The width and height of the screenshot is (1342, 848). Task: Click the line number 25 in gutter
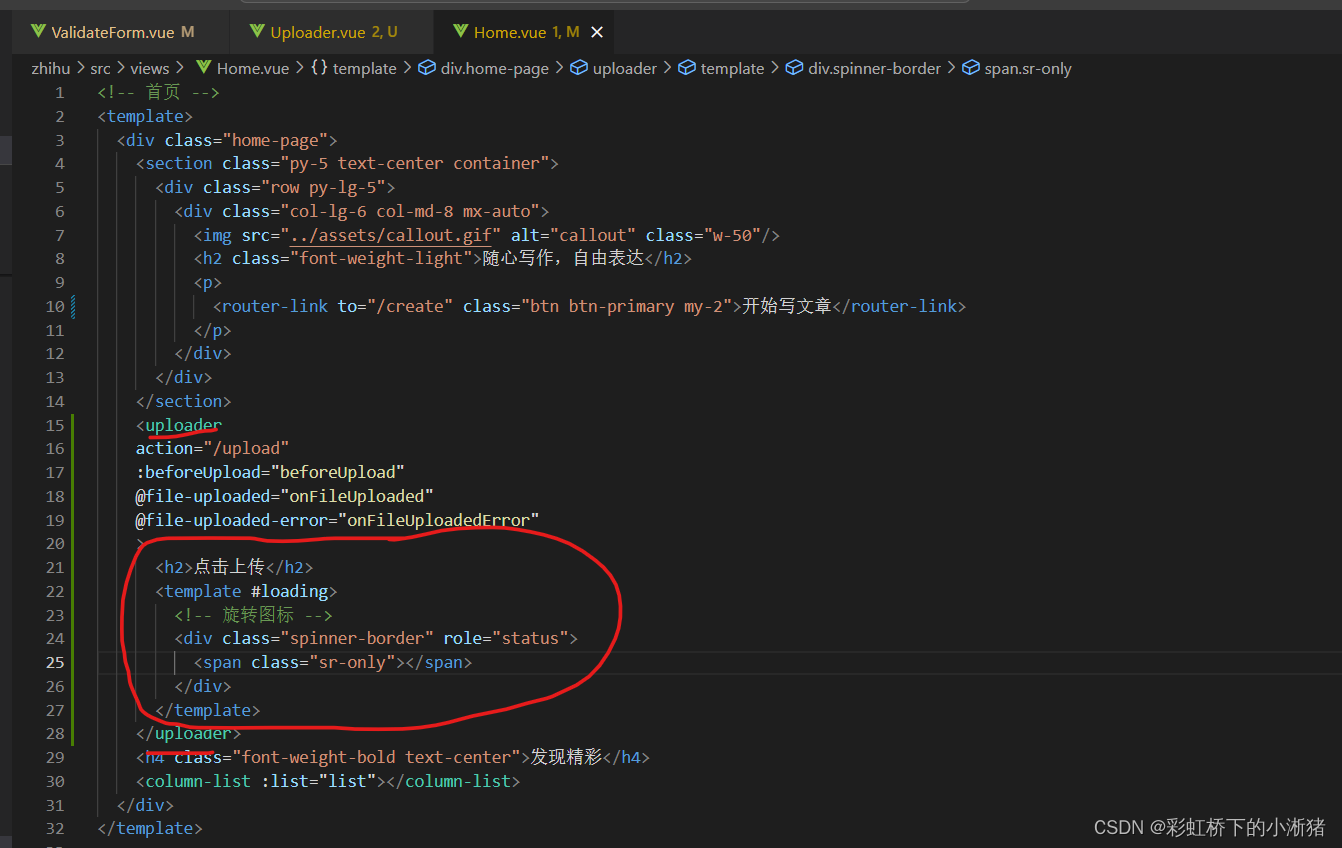point(54,662)
